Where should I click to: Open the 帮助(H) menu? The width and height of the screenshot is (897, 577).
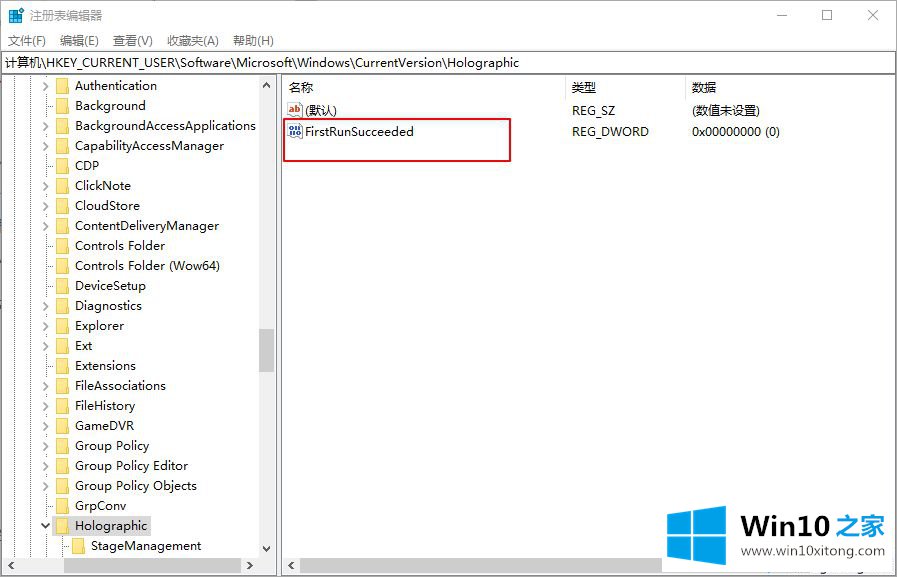(x=253, y=41)
